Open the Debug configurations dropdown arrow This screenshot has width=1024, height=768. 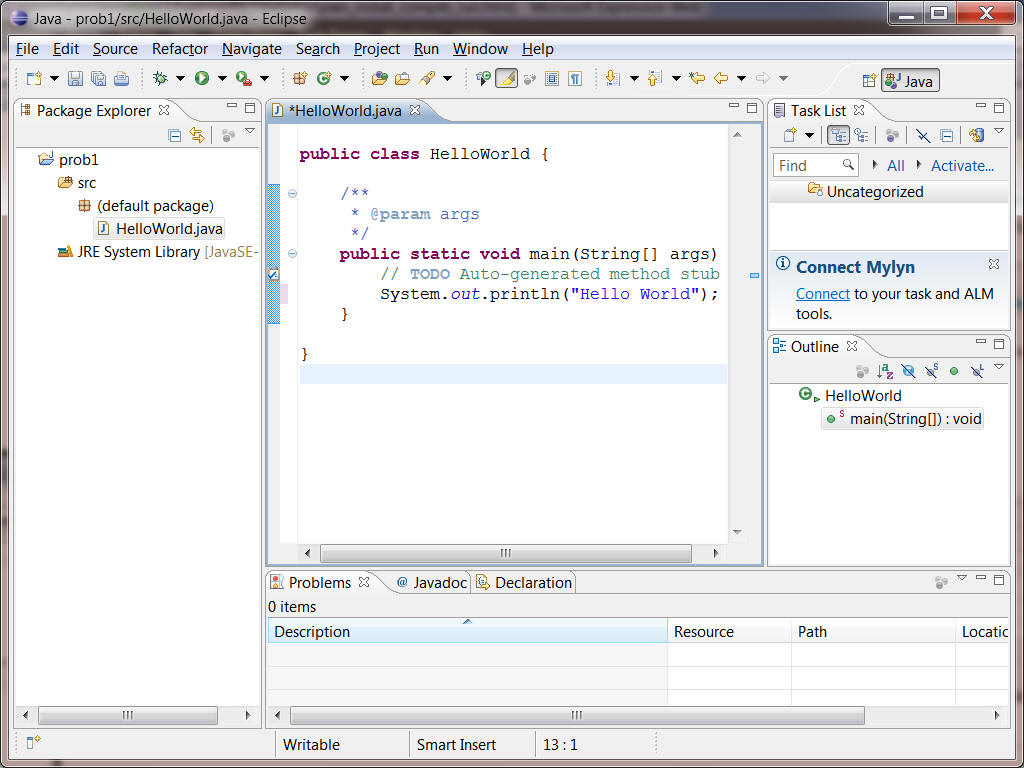[180, 79]
